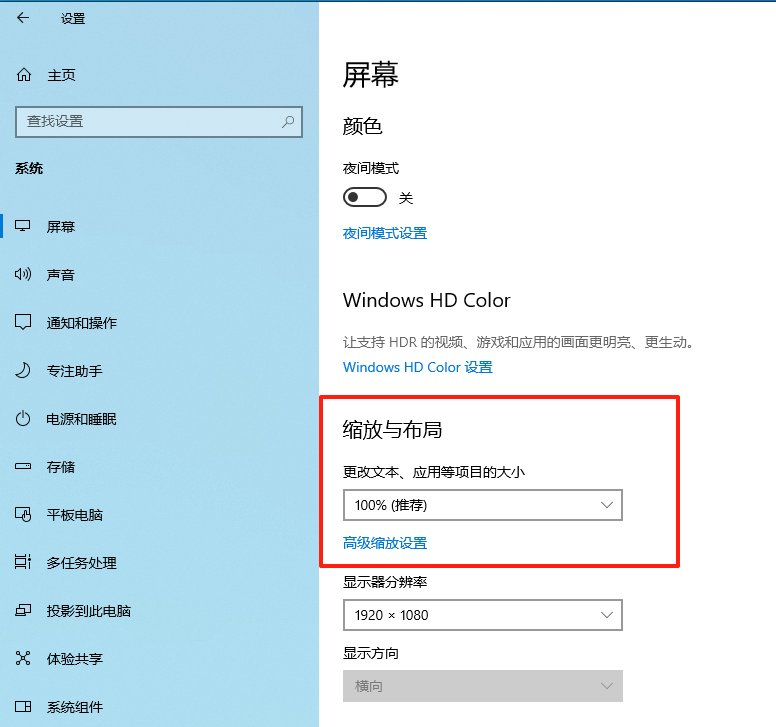Click the HDR description text
Image resolution: width=776 pixels, height=727 pixels.
point(518,342)
